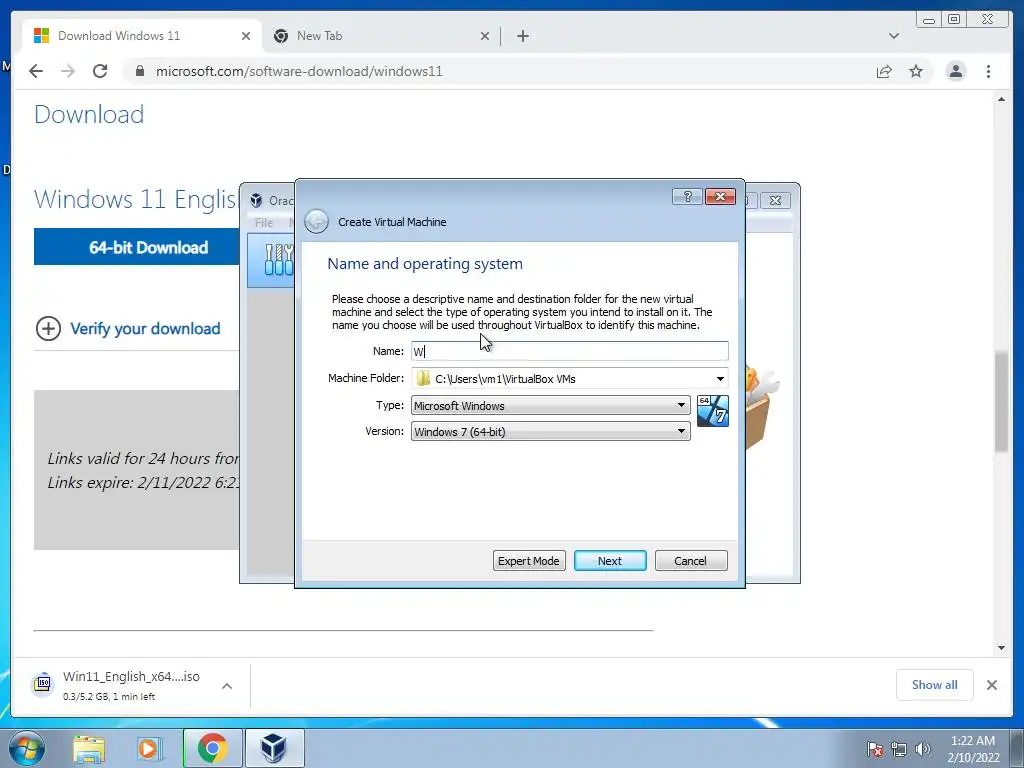Open File menu in VirtualBox Manager window
Screen dimensions: 1024x768
pyautogui.click(x=264, y=223)
